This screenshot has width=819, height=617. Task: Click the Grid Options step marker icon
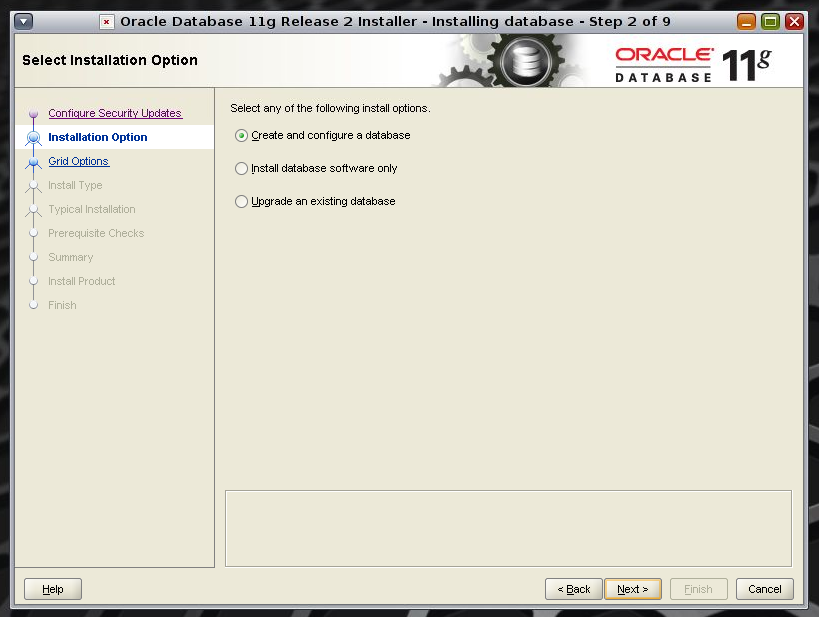click(33, 162)
